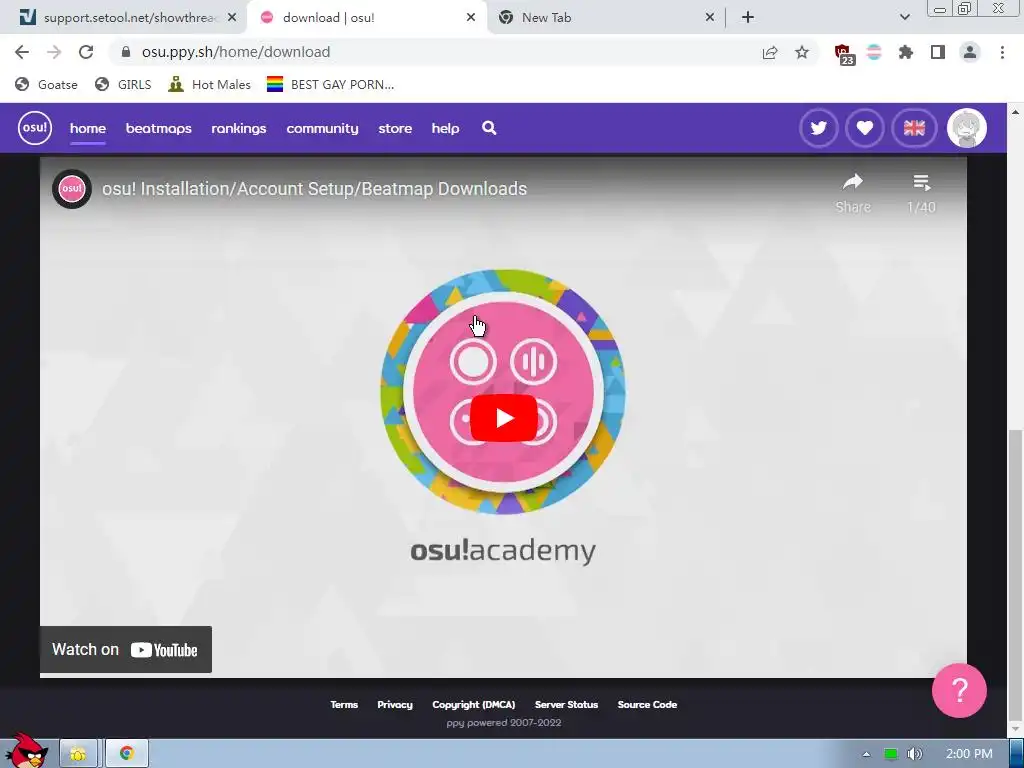
Task: Open the Privacy footer link
Action: [x=394, y=705]
